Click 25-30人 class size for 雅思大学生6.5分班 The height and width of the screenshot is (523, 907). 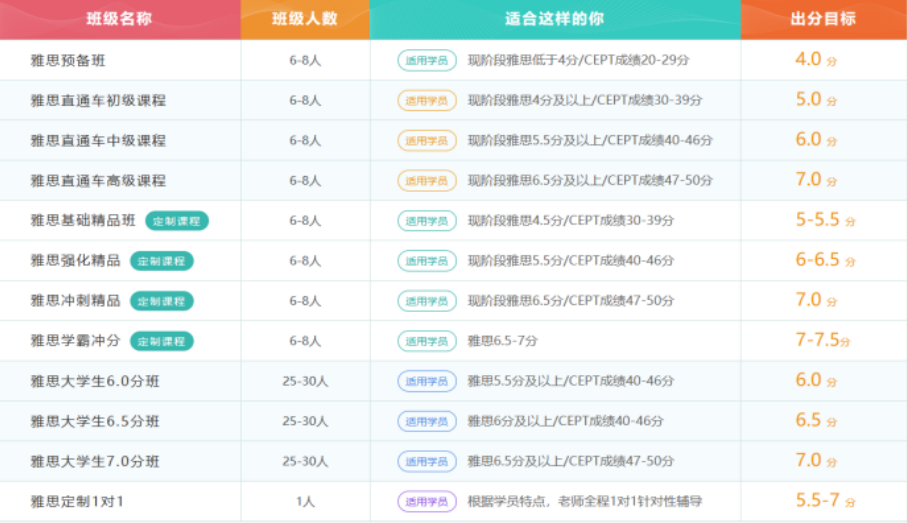tap(305, 421)
